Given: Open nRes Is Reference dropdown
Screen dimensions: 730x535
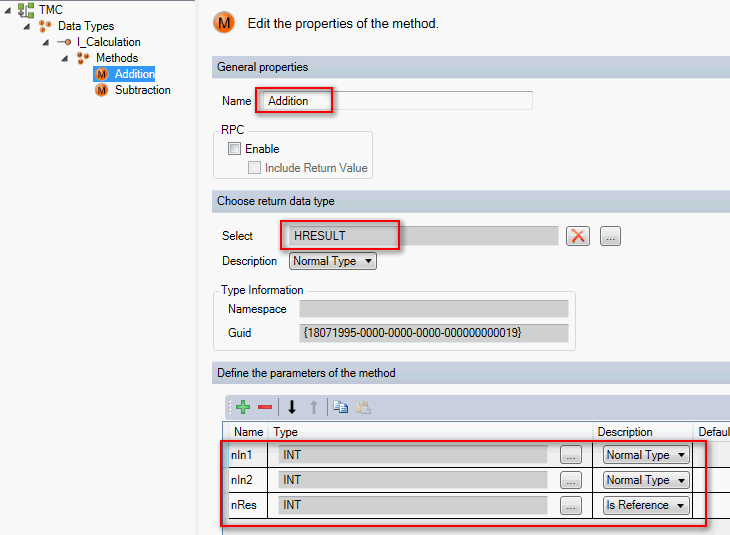Looking at the screenshot, I should pyautogui.click(x=646, y=505).
